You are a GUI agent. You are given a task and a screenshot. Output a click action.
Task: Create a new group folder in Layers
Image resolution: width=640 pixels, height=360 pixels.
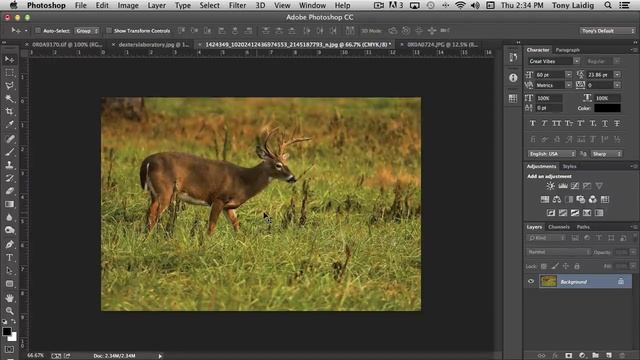(595, 356)
